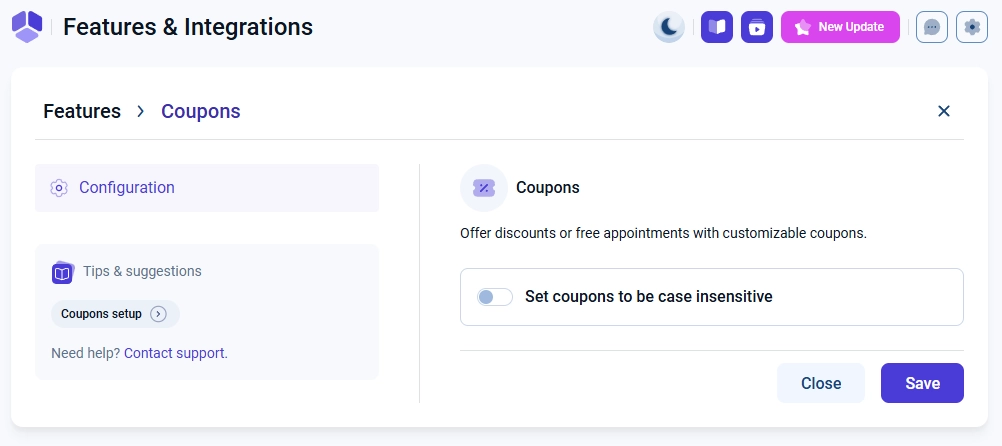Viewport: 1002px width, 446px height.
Task: Go back to Features breadcrumb
Action: [82, 111]
